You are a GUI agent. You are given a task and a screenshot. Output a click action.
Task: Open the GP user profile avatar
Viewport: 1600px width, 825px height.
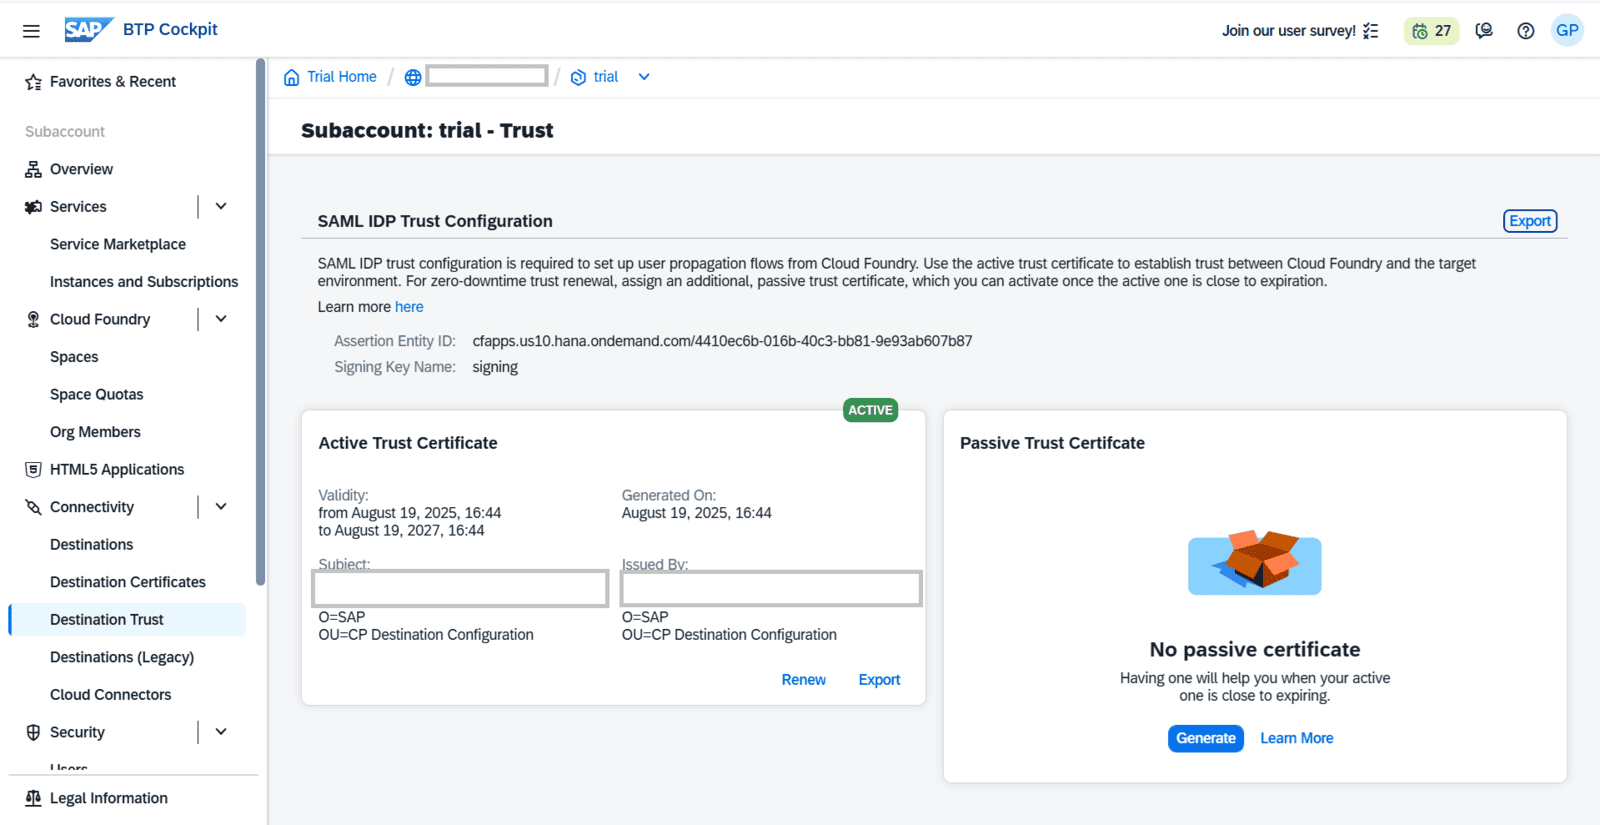coord(1567,30)
